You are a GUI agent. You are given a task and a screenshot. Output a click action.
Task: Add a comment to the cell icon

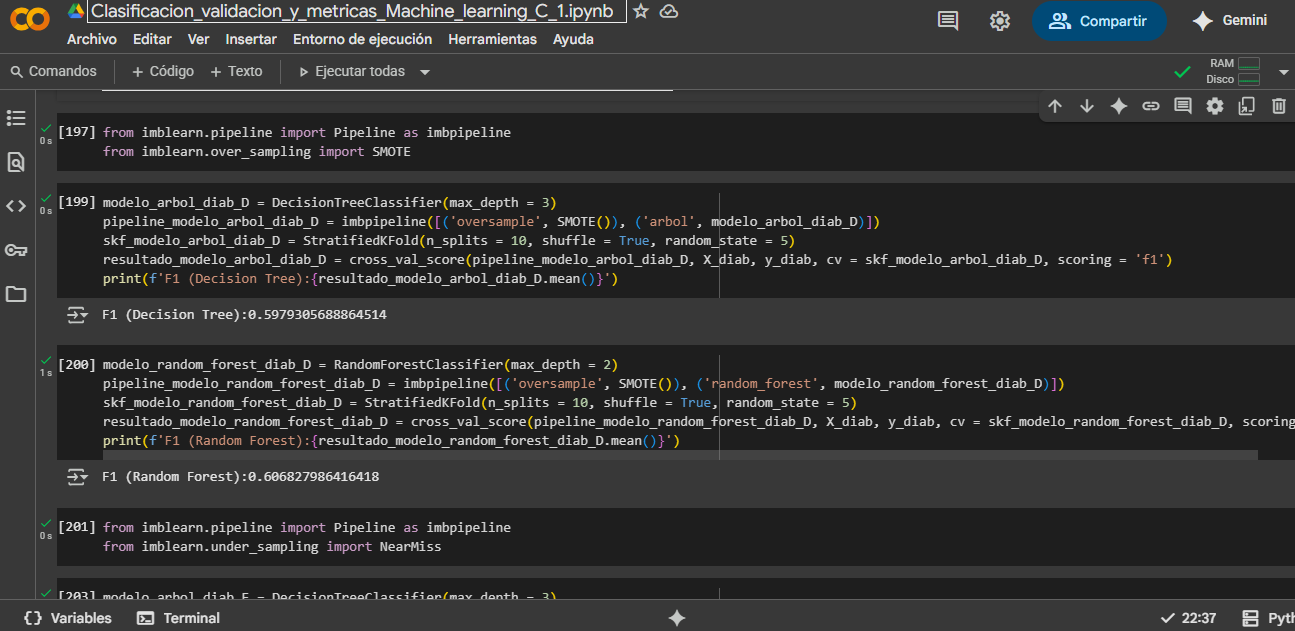pyautogui.click(x=1183, y=106)
